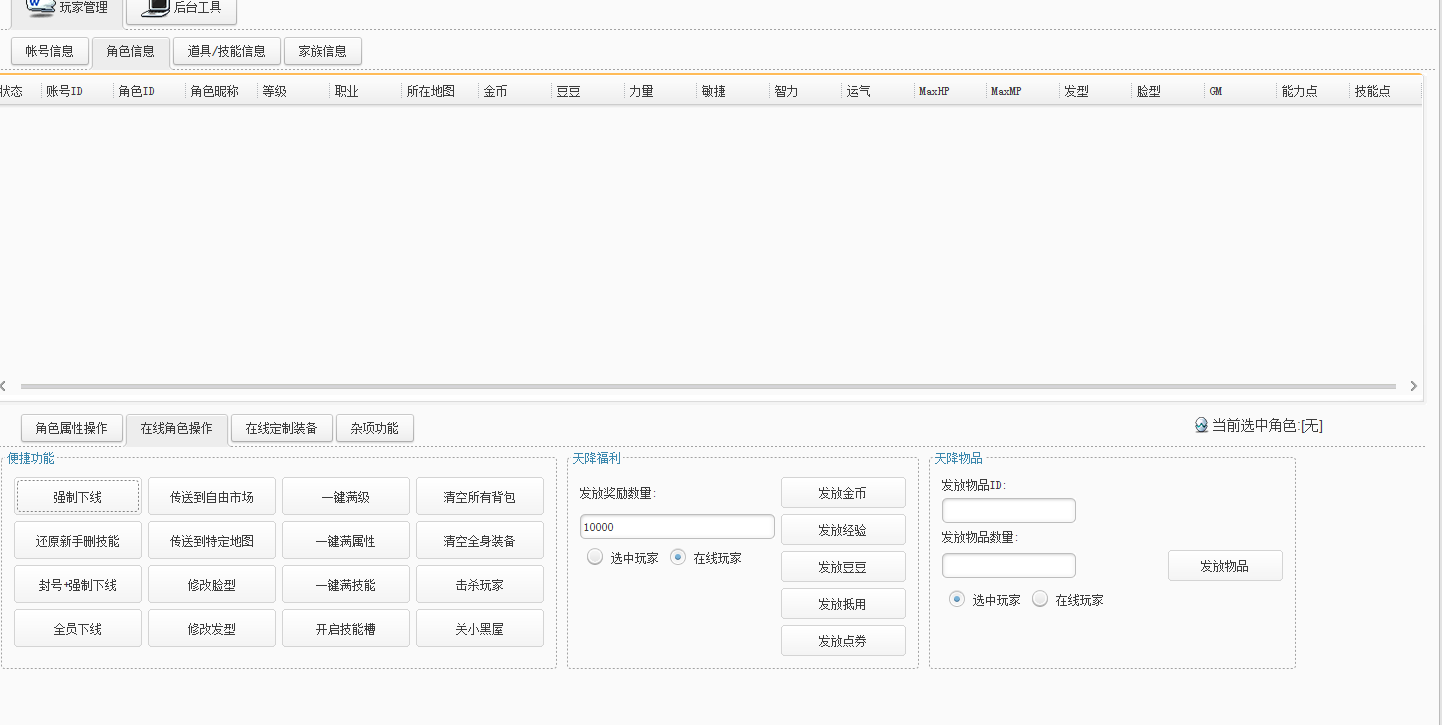The image size is (1442, 725).
Task: Click the 所在地图 column header
Action: click(x=439, y=91)
